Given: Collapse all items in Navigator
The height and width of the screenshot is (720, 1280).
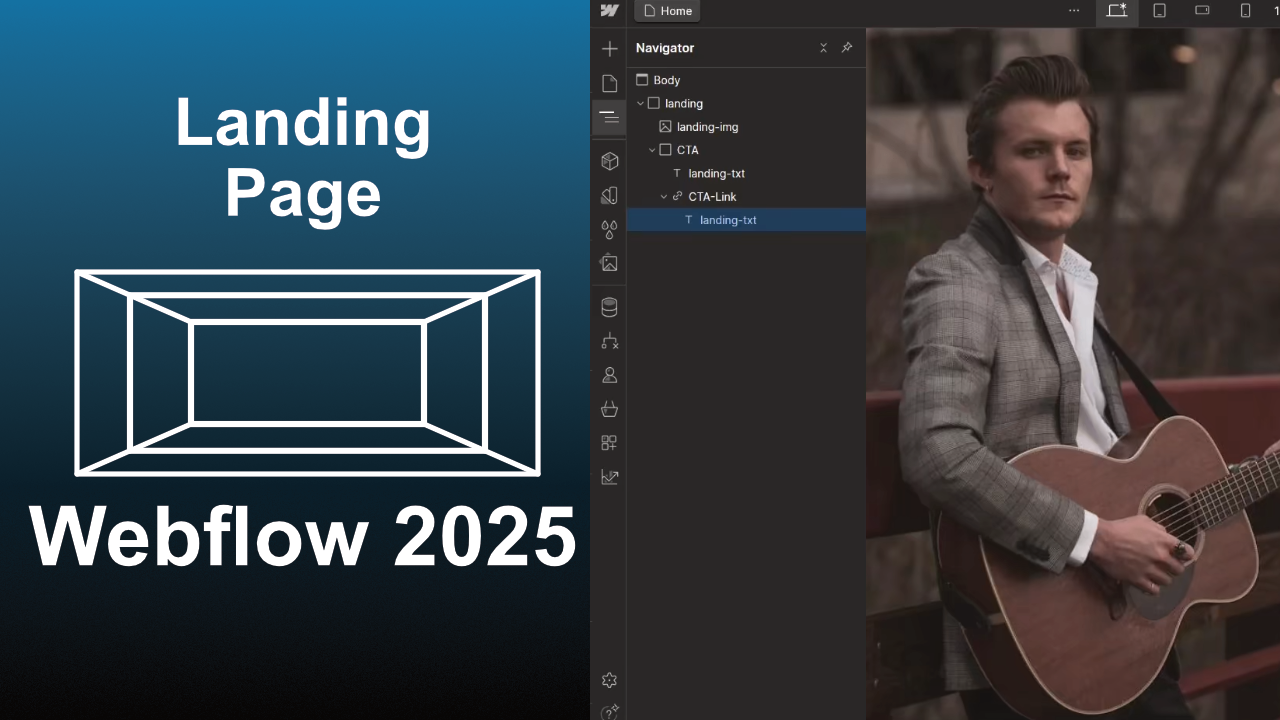Looking at the screenshot, I should coord(823,48).
